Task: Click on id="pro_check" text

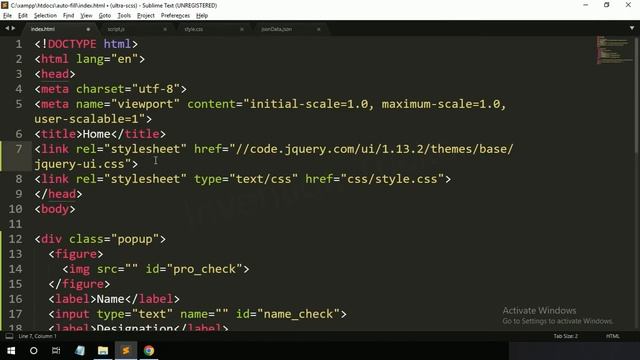Action: coord(194,269)
